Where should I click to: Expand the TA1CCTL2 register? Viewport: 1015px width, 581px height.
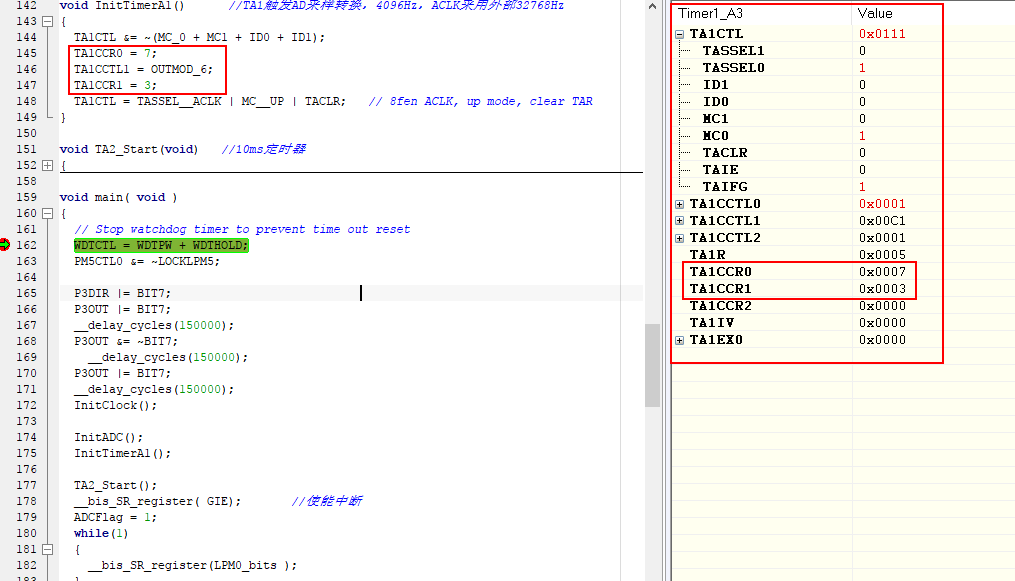(680, 238)
